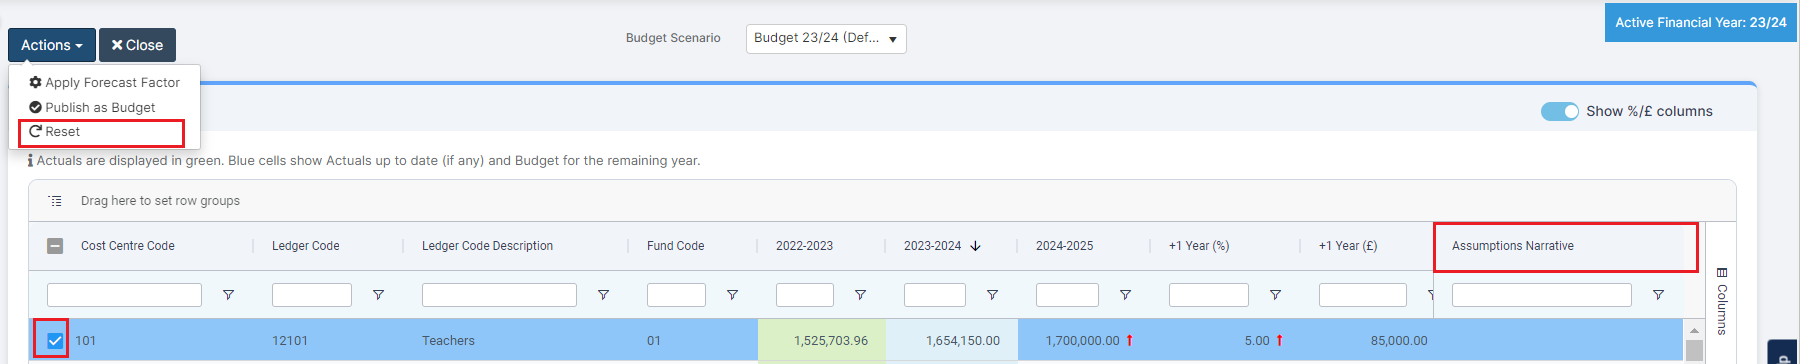
Task: Open filter icon for 2024-2025 column
Action: [1125, 295]
